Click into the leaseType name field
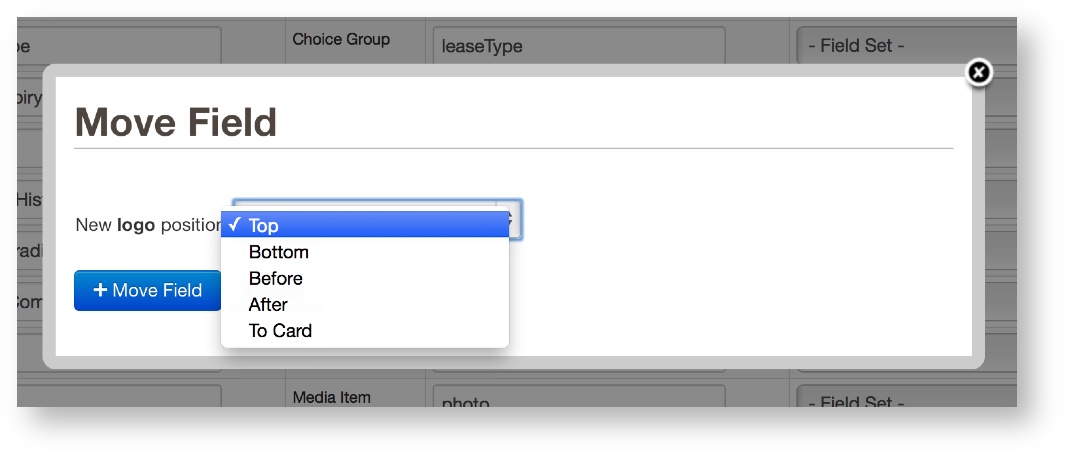The width and height of the screenshot is (1065, 455). (x=578, y=46)
